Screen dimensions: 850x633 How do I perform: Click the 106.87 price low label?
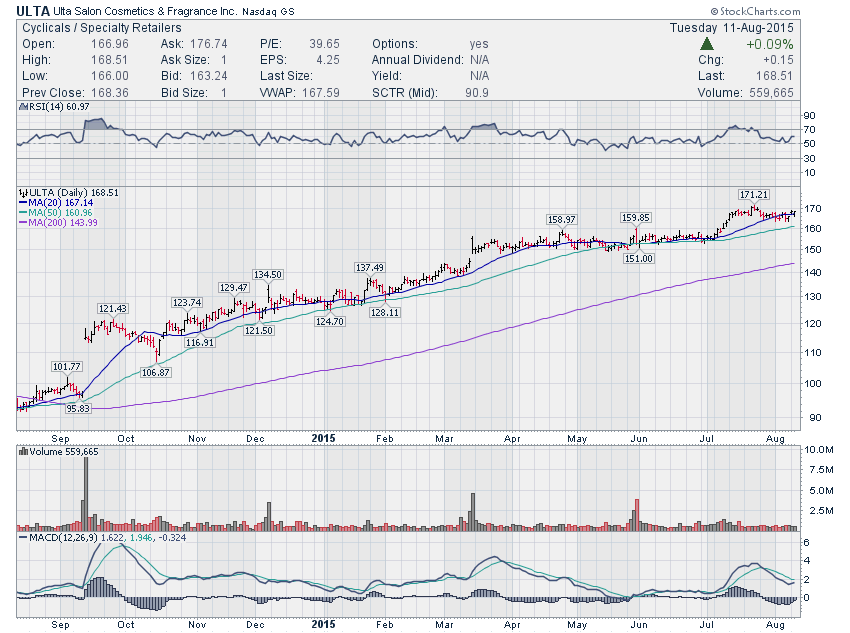pyautogui.click(x=155, y=372)
